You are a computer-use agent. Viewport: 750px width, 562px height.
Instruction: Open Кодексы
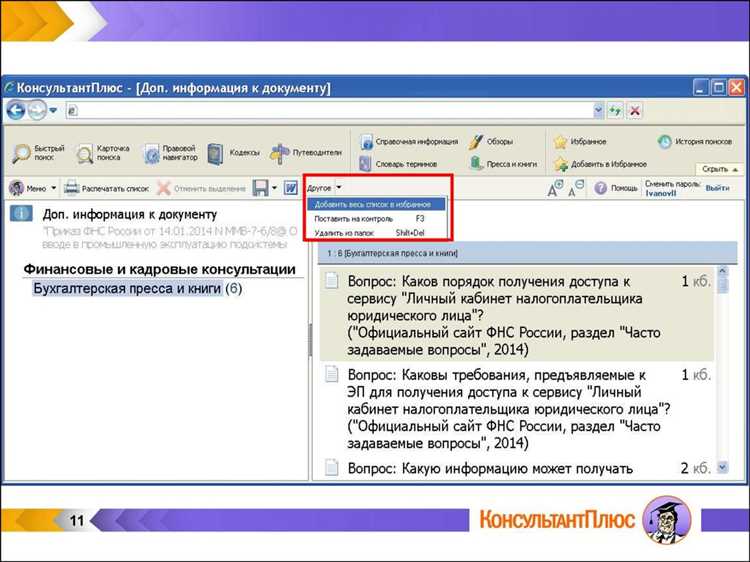(x=233, y=153)
